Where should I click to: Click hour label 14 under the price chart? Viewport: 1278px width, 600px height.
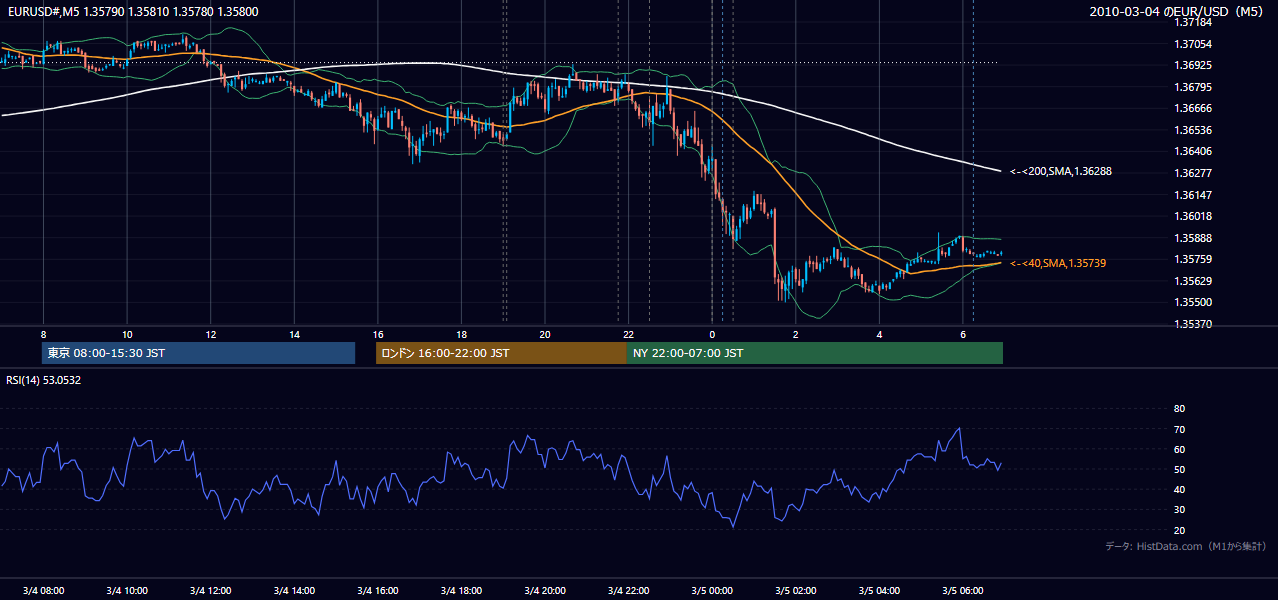click(294, 334)
